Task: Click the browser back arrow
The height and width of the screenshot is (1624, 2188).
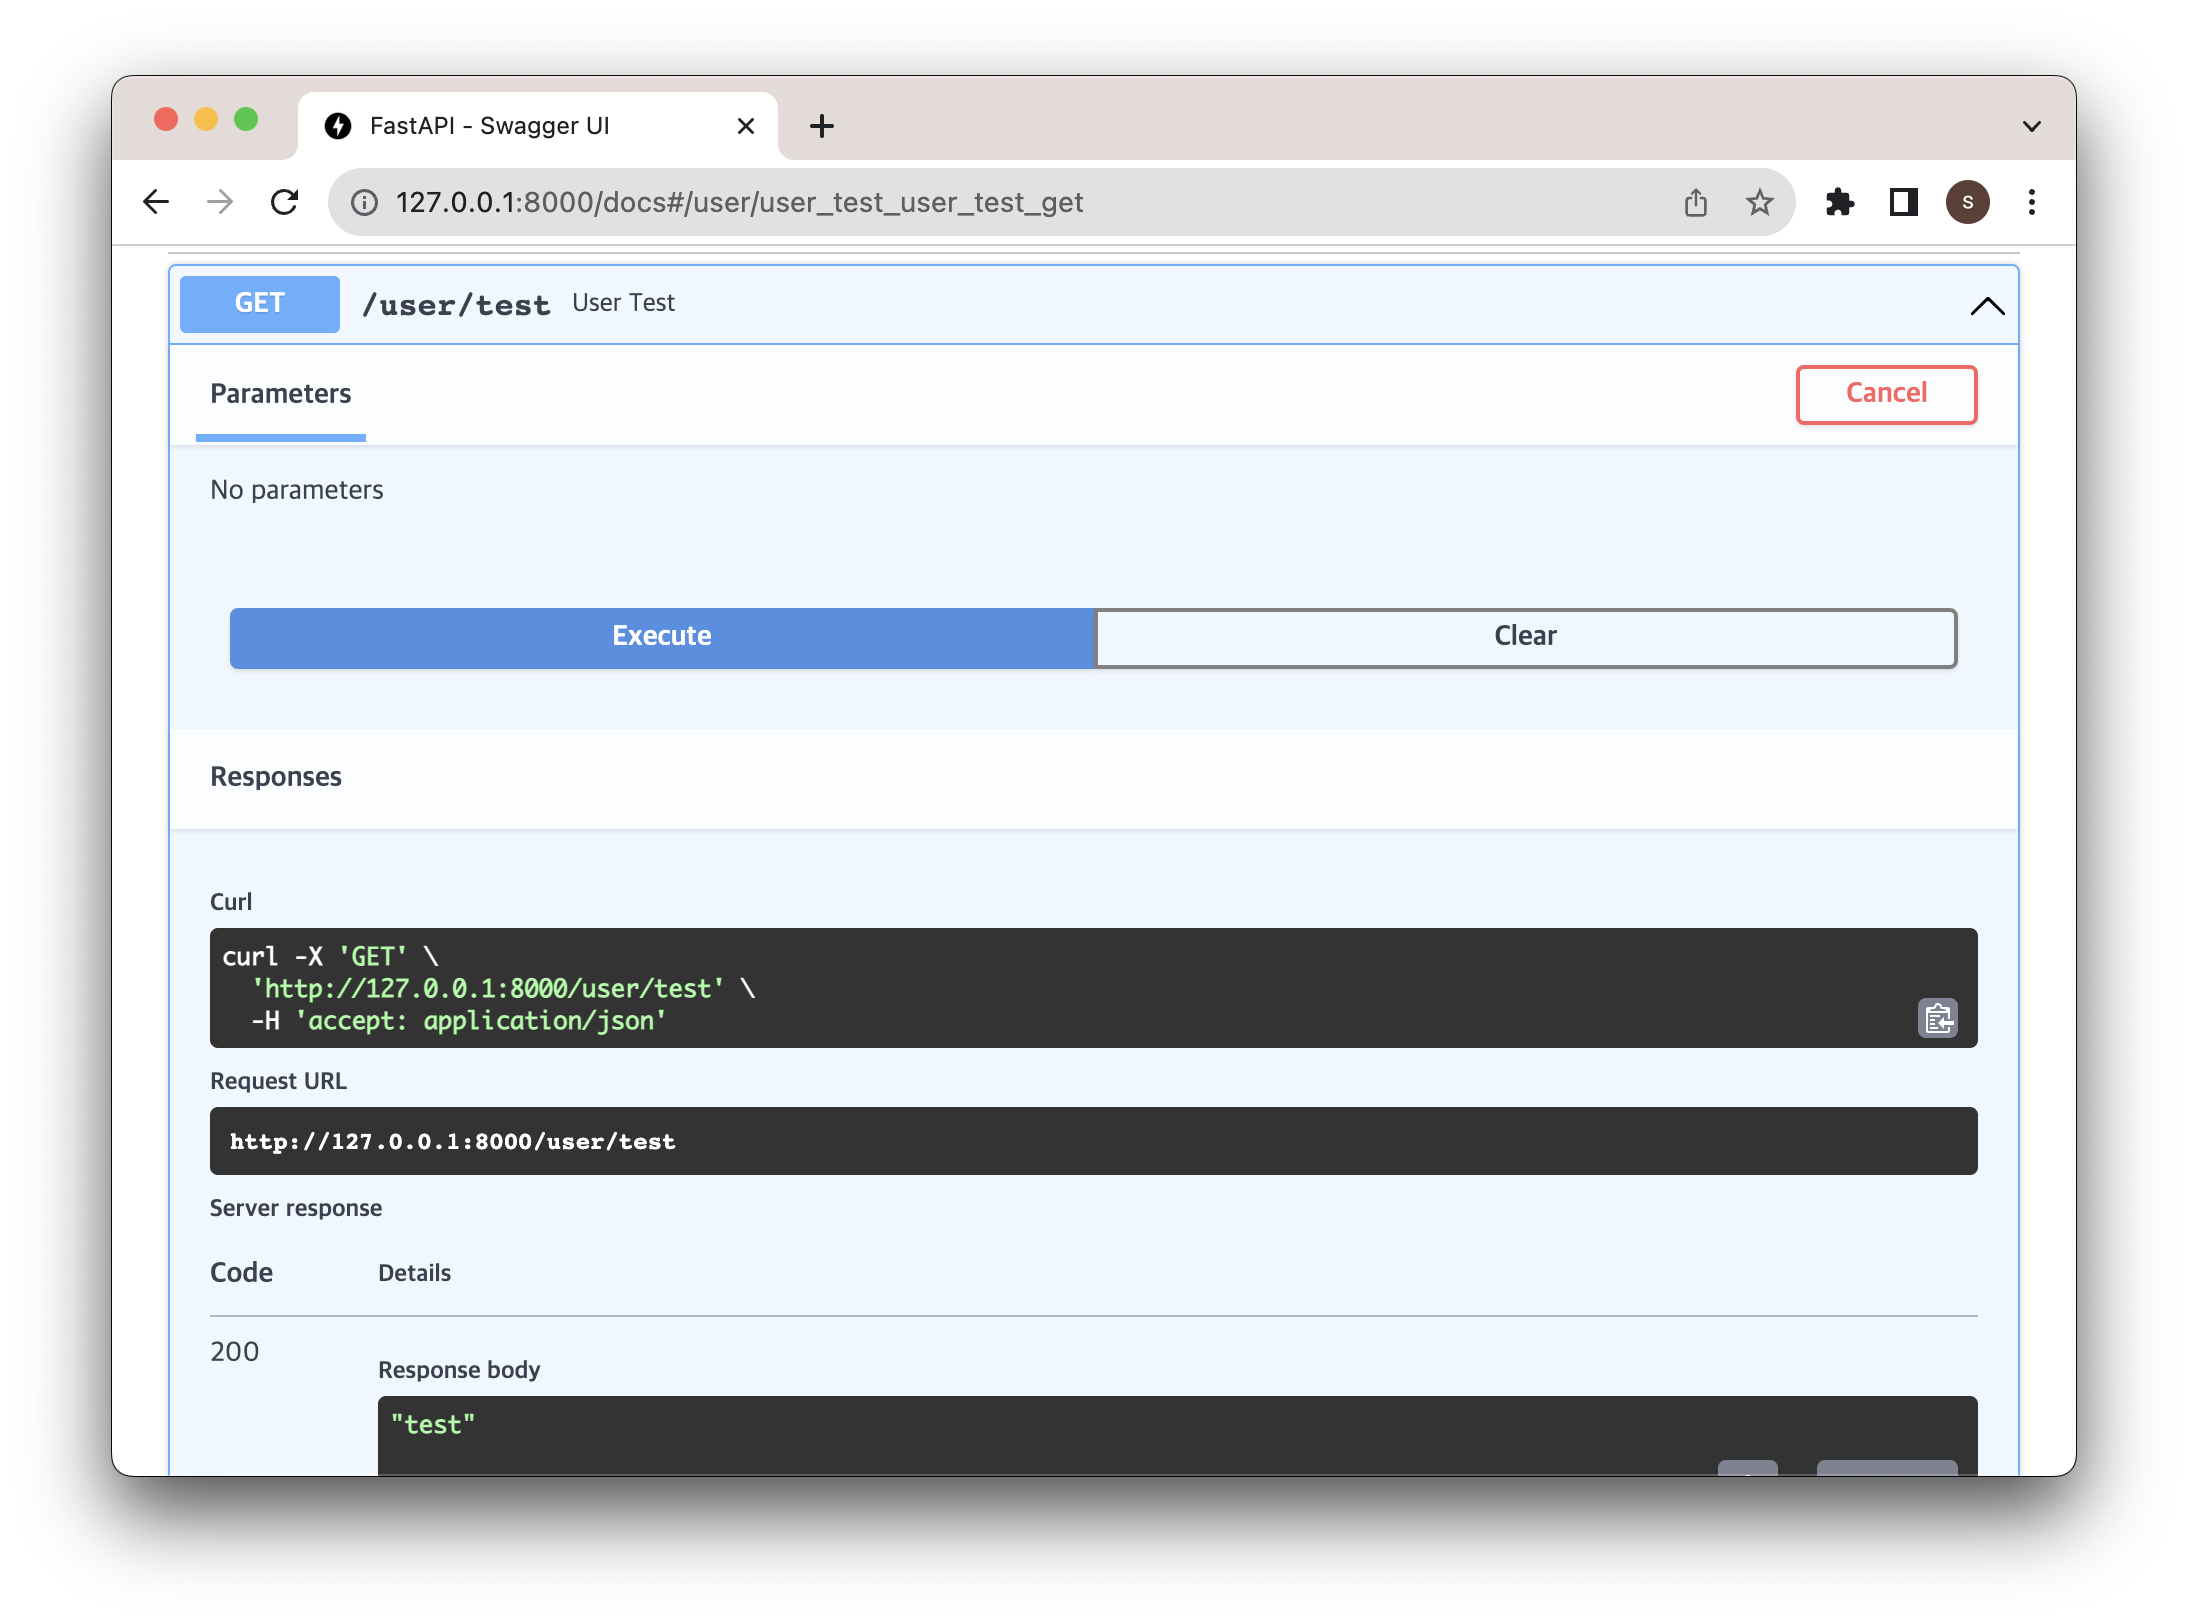Action: pyautogui.click(x=157, y=202)
